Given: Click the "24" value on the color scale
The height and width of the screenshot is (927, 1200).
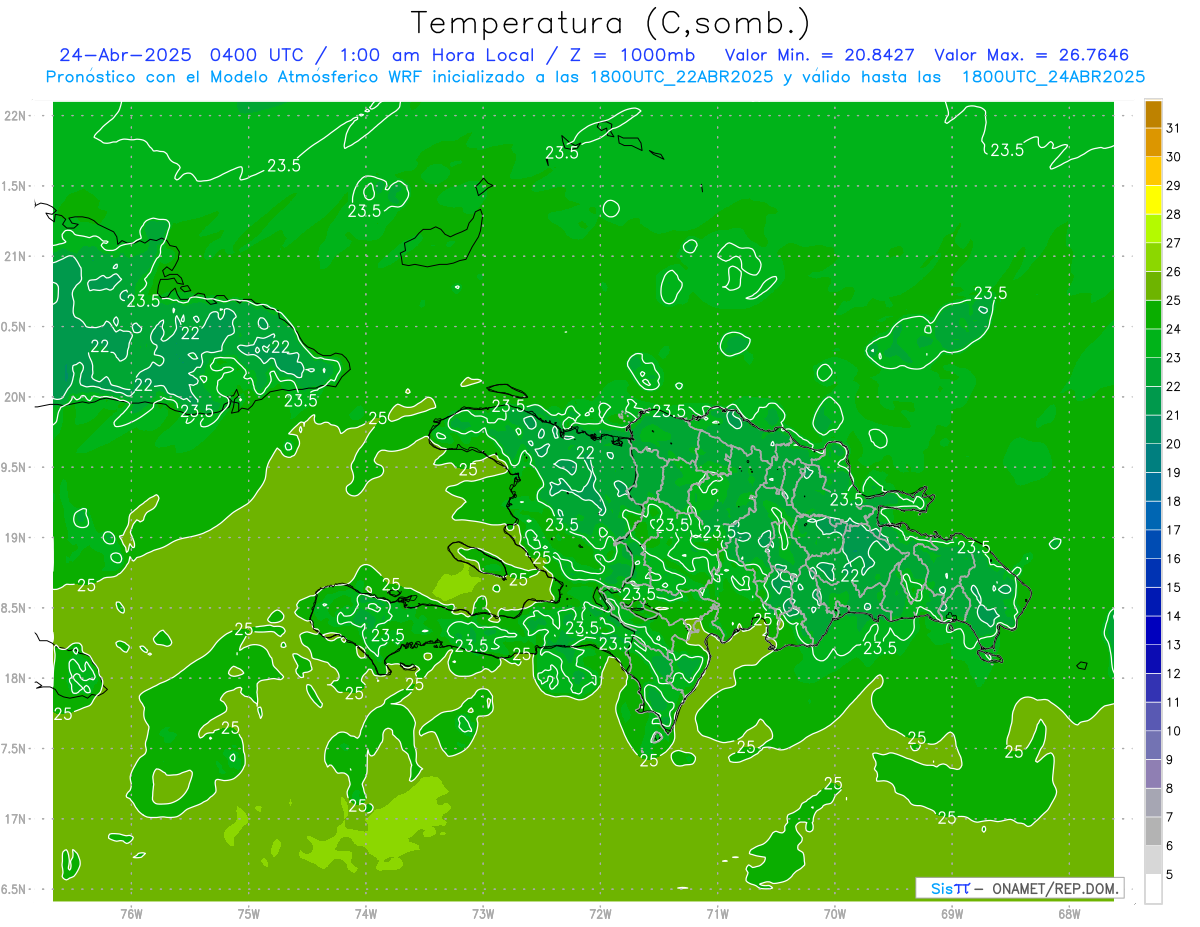Looking at the screenshot, I should pyautogui.click(x=1174, y=328).
